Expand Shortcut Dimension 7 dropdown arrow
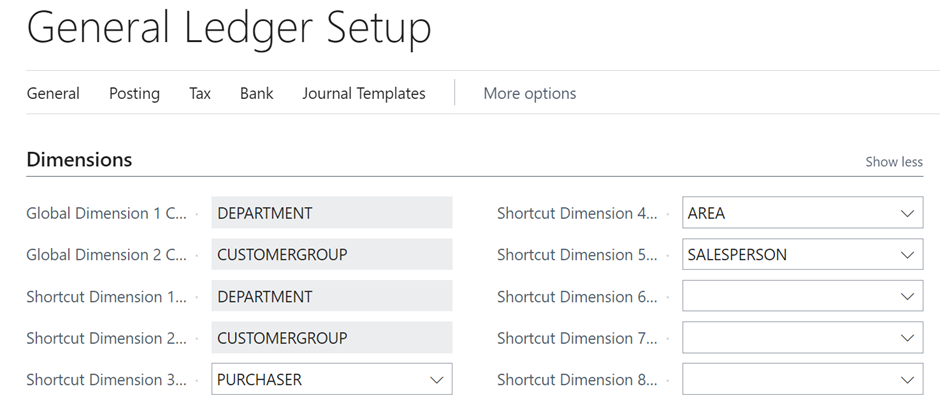Viewport: 940px width, 412px height. 908,338
